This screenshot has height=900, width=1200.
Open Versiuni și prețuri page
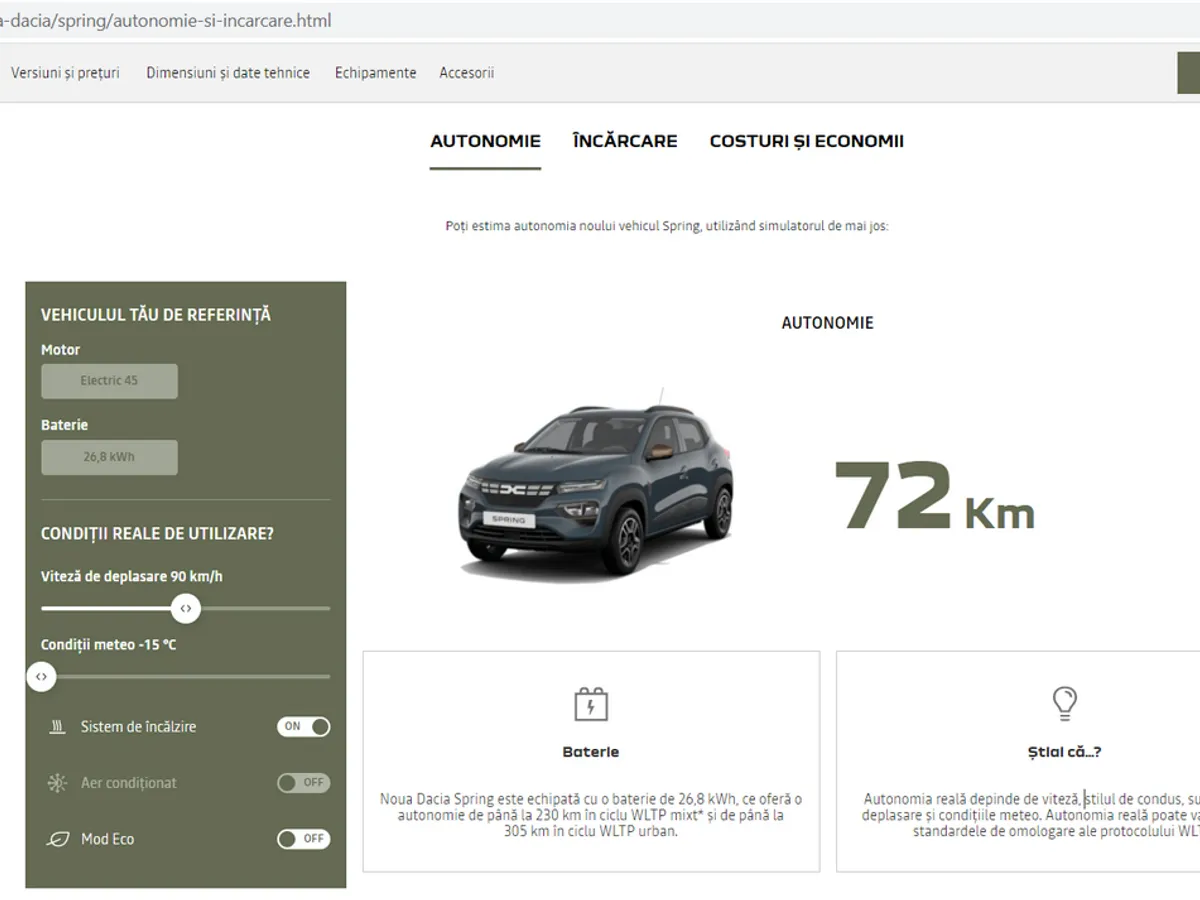tap(65, 73)
